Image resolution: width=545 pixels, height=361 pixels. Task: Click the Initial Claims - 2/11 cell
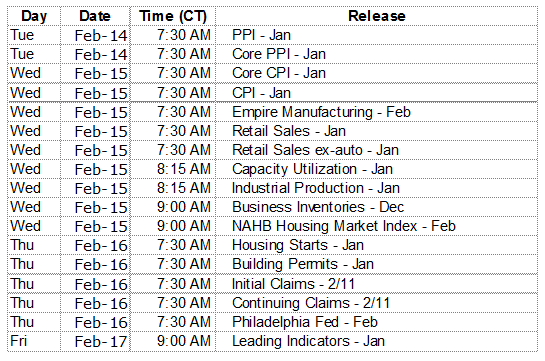pos(376,284)
